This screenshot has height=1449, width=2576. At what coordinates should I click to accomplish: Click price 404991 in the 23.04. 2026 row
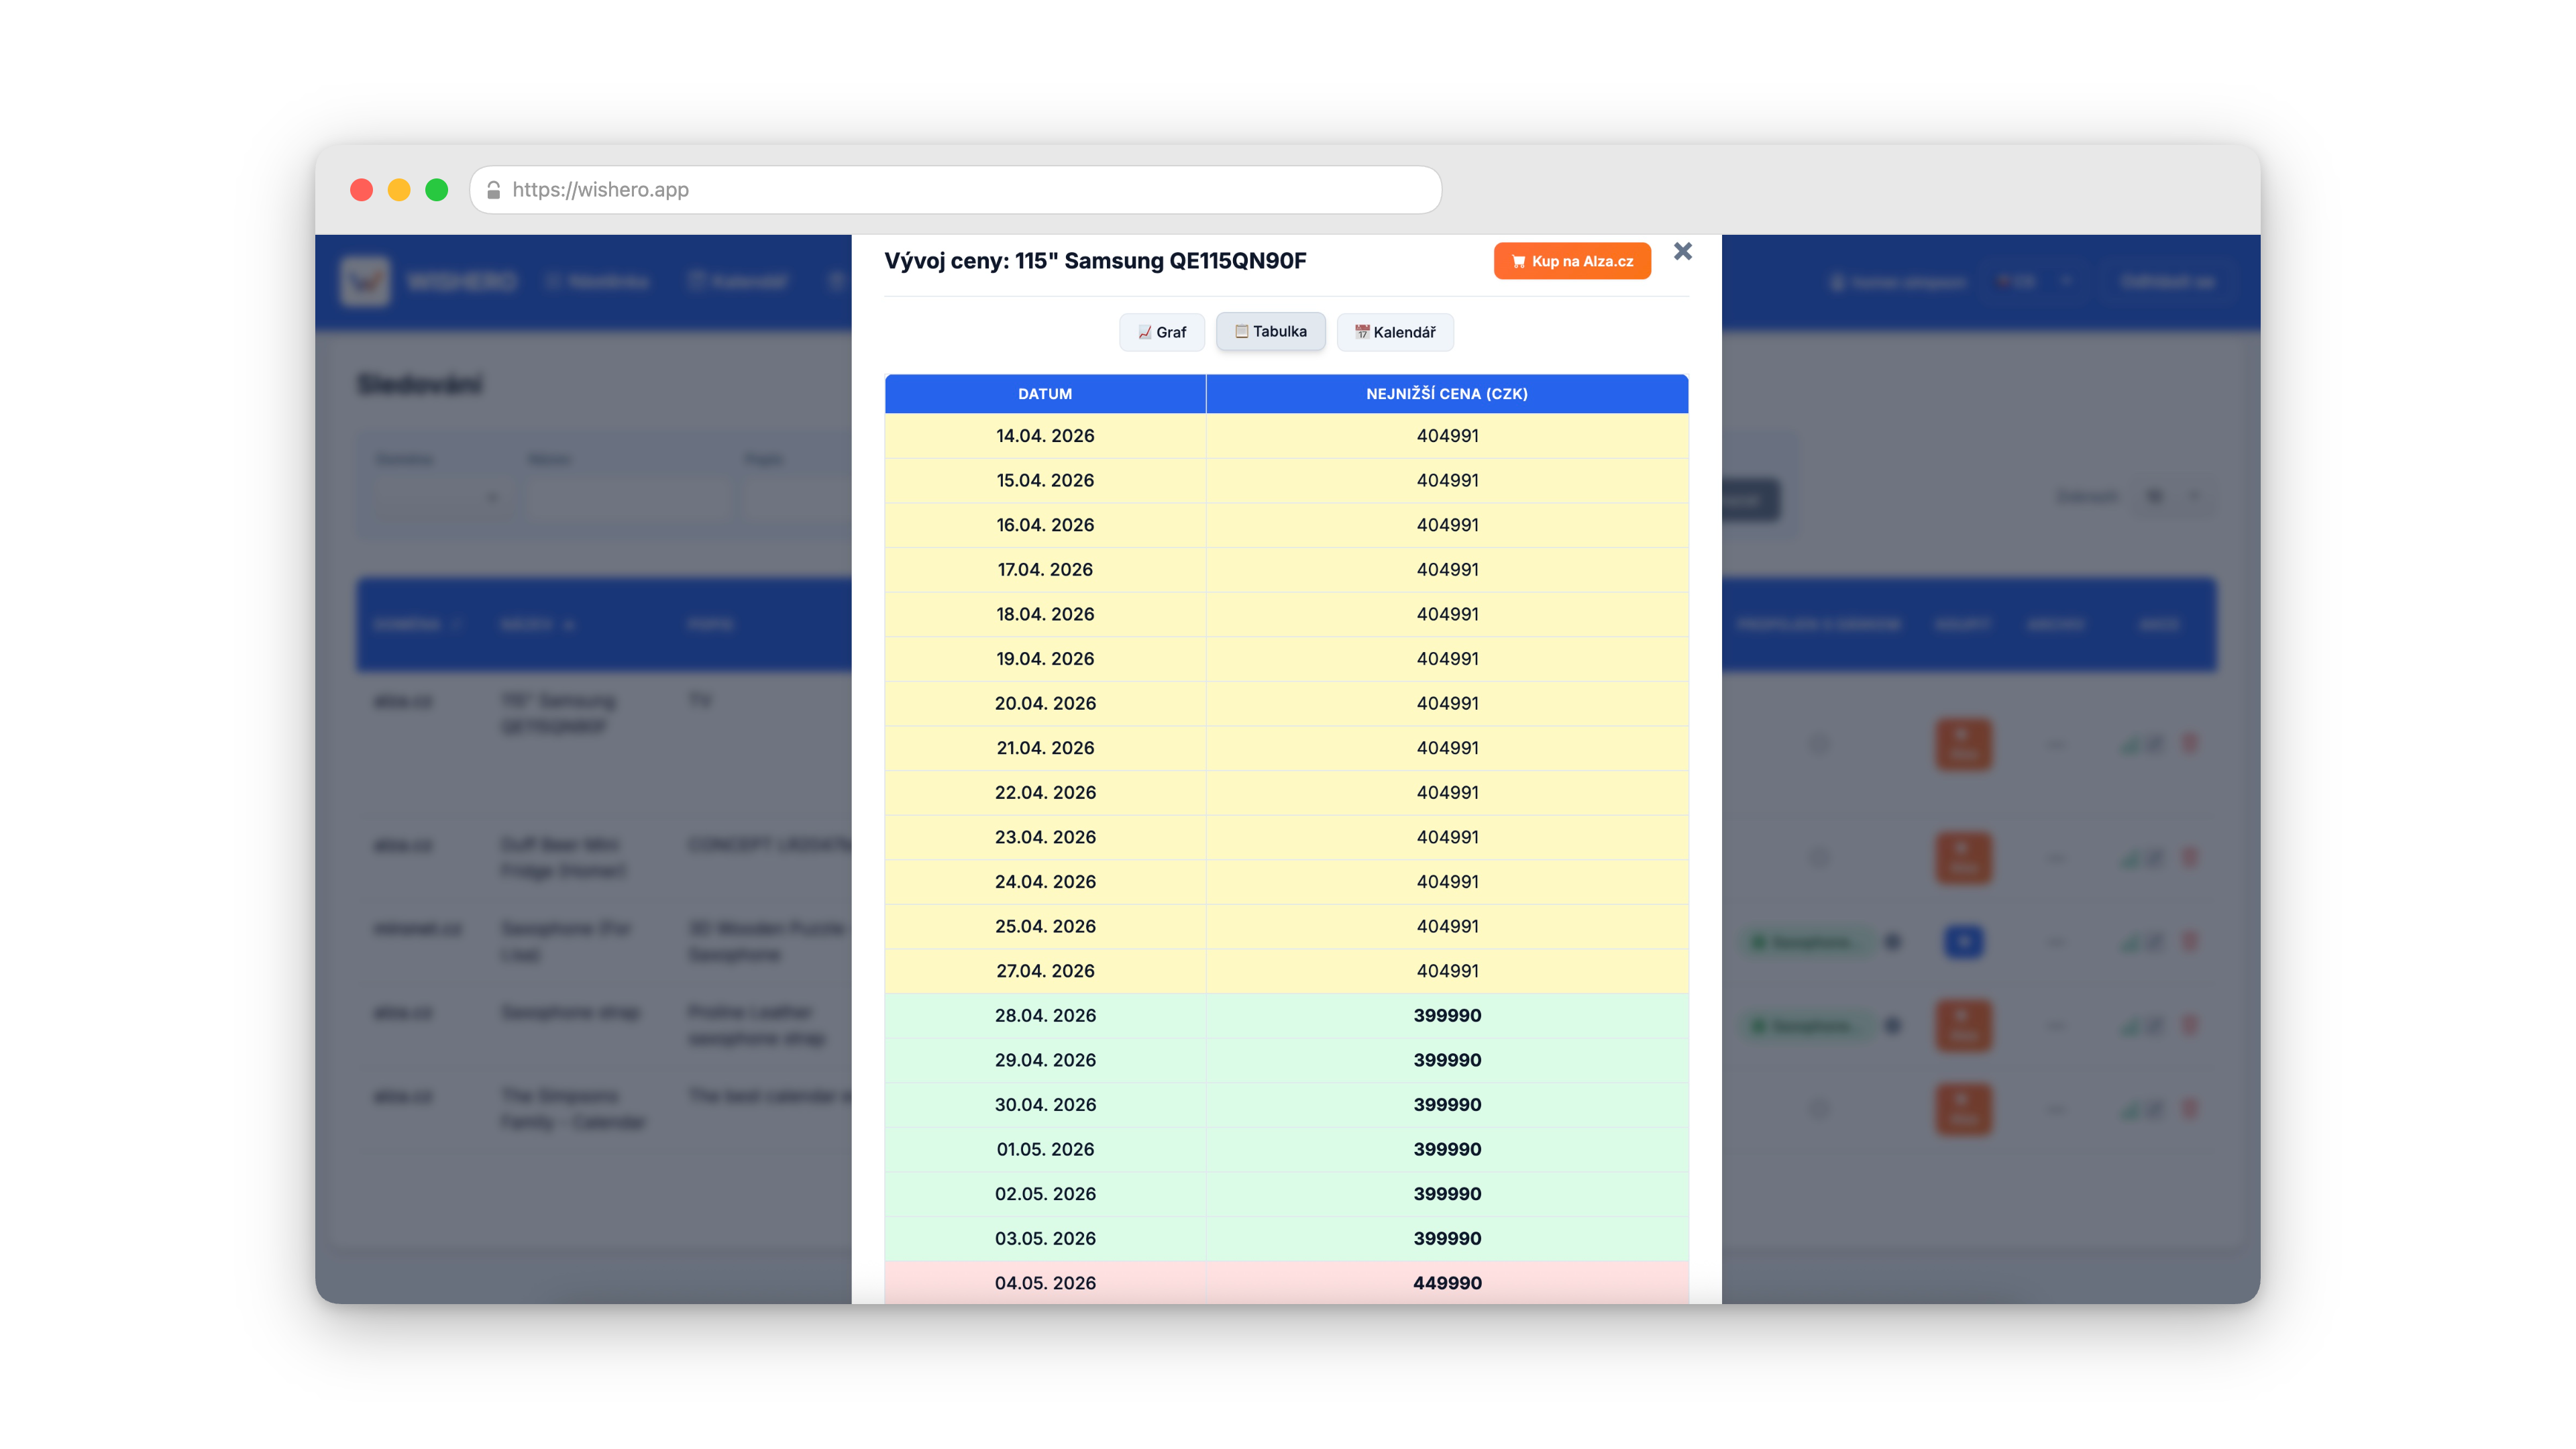point(1447,837)
